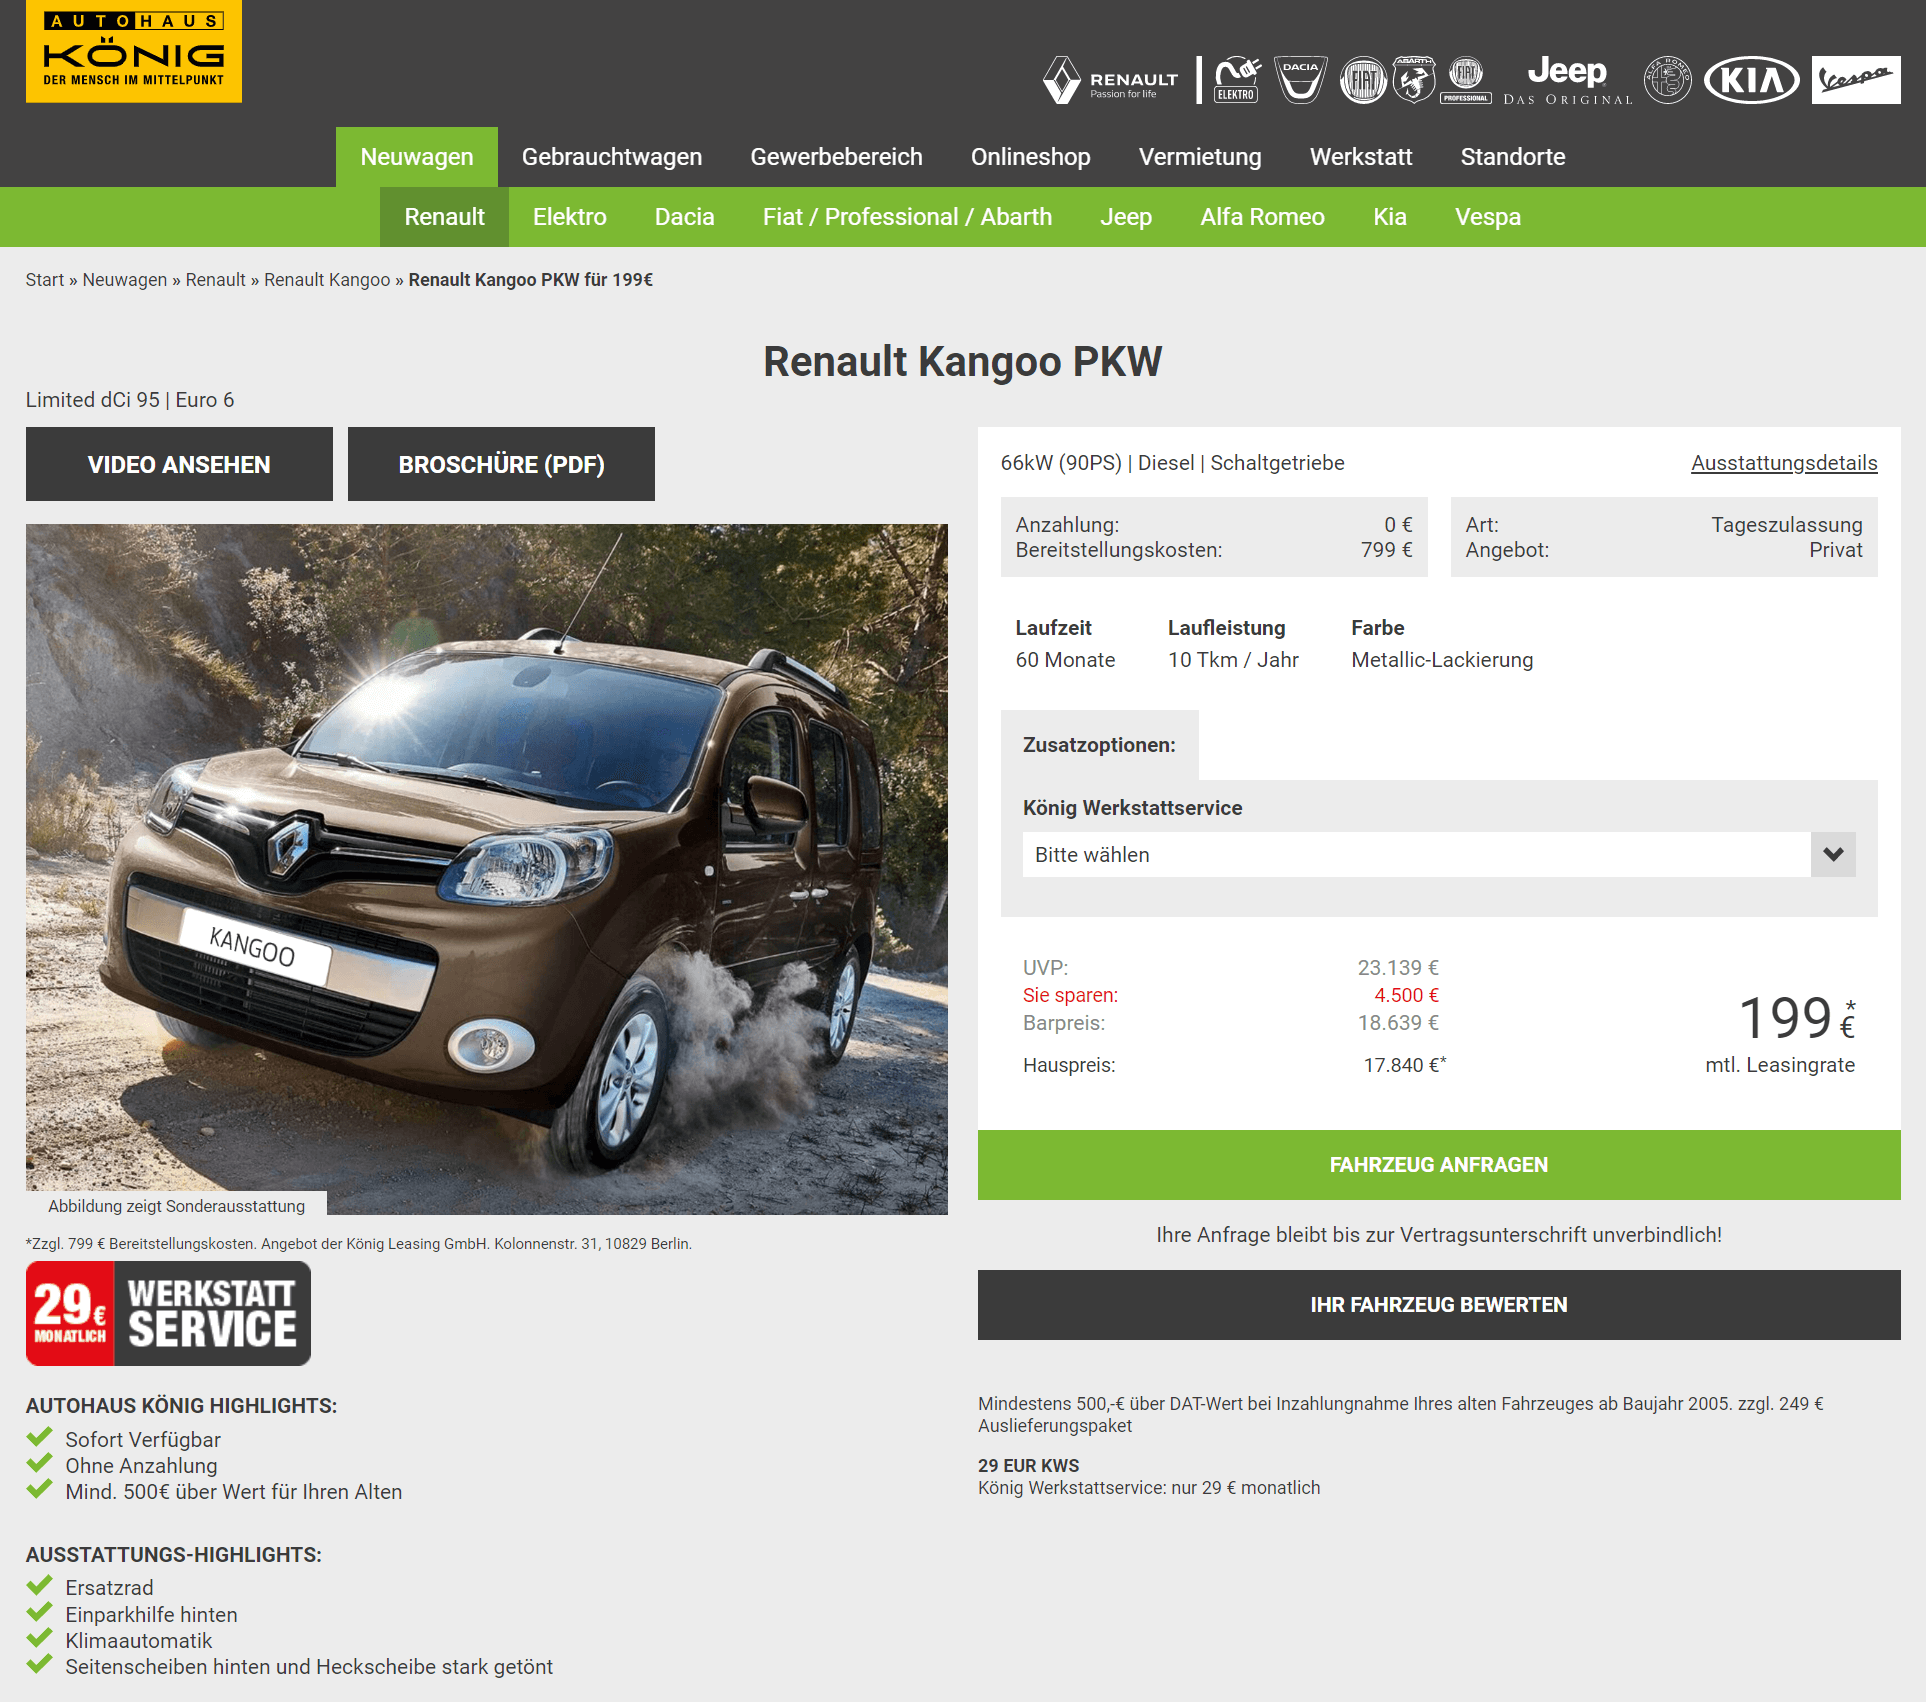Open Vespa submenu entry
The height and width of the screenshot is (1702, 1926).
1488,217
